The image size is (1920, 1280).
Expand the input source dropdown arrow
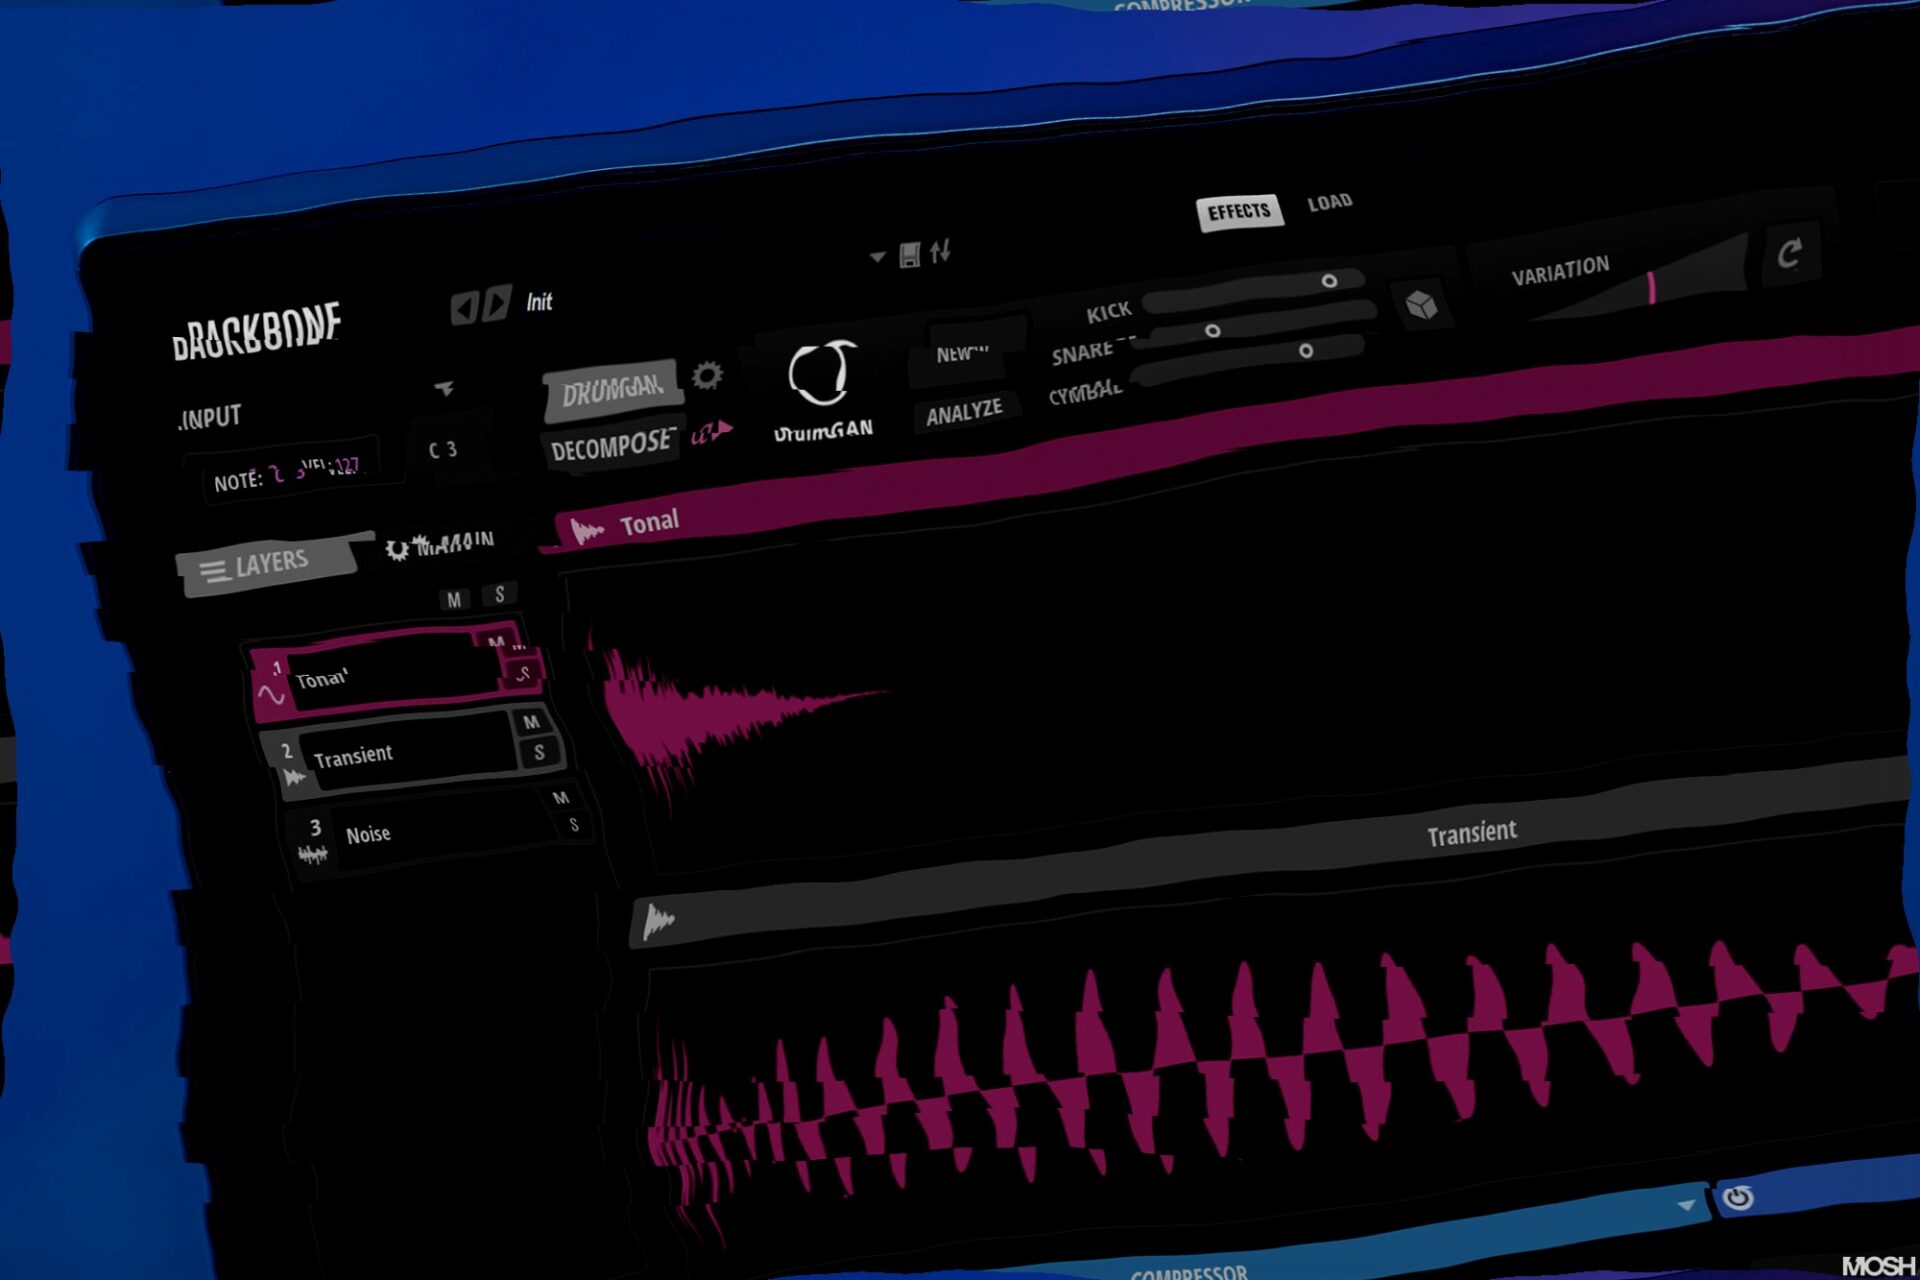click(x=444, y=388)
